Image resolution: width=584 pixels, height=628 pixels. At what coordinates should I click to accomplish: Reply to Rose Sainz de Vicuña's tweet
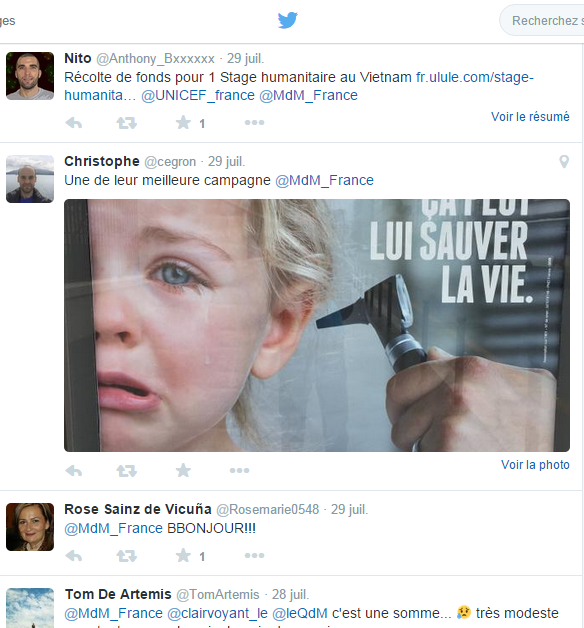point(74,556)
